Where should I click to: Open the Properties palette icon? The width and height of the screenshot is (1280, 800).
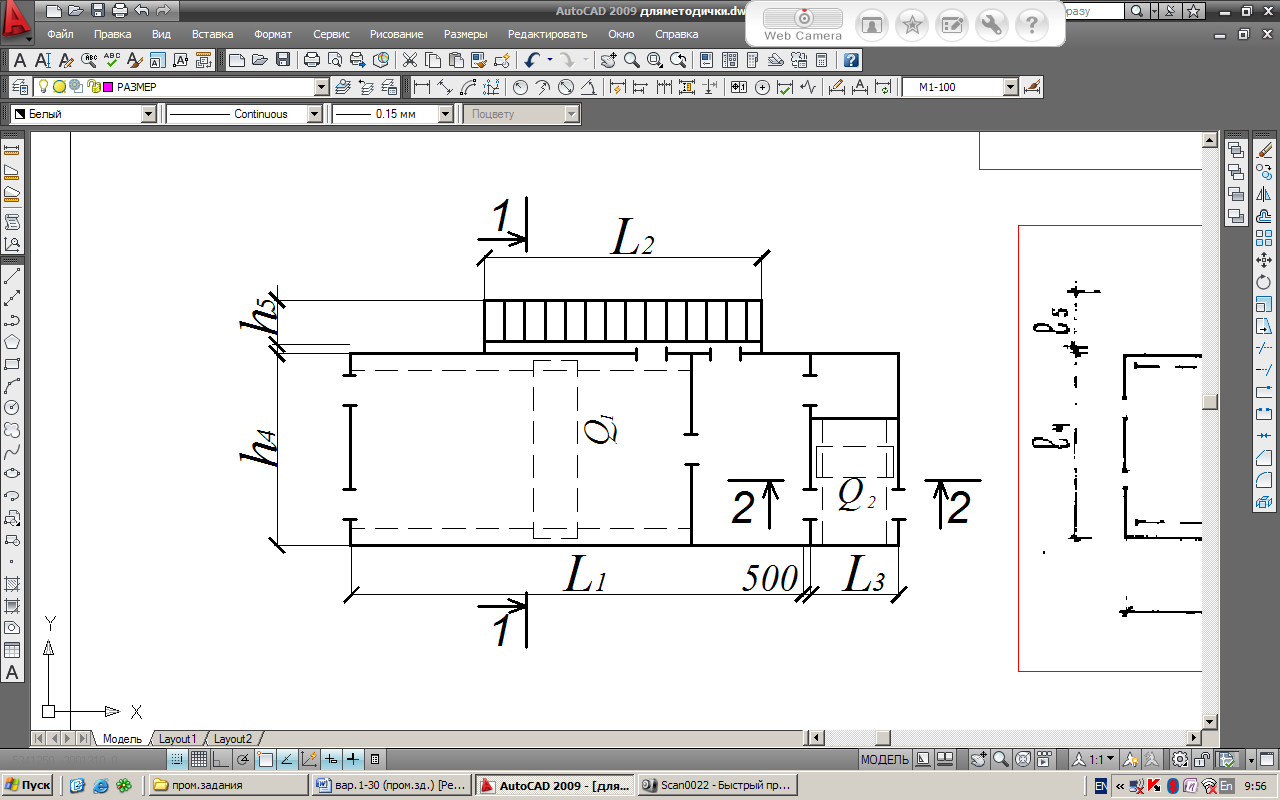pos(707,60)
